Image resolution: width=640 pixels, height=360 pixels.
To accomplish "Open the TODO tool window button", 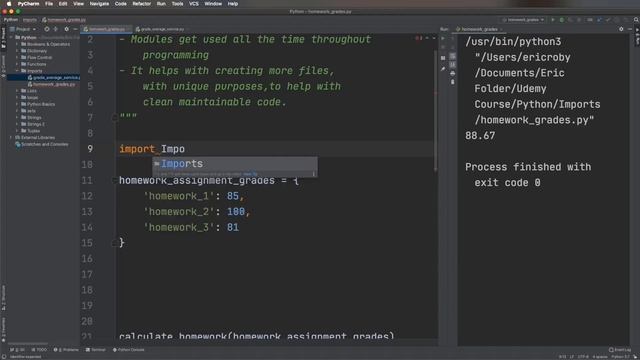I will 40,350.
